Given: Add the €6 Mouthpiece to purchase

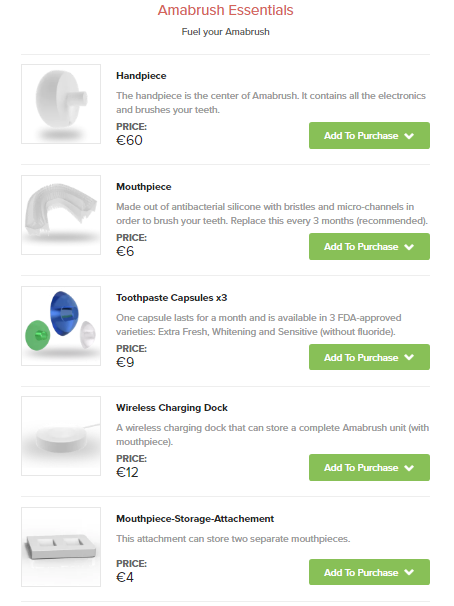Looking at the screenshot, I should coord(369,247).
